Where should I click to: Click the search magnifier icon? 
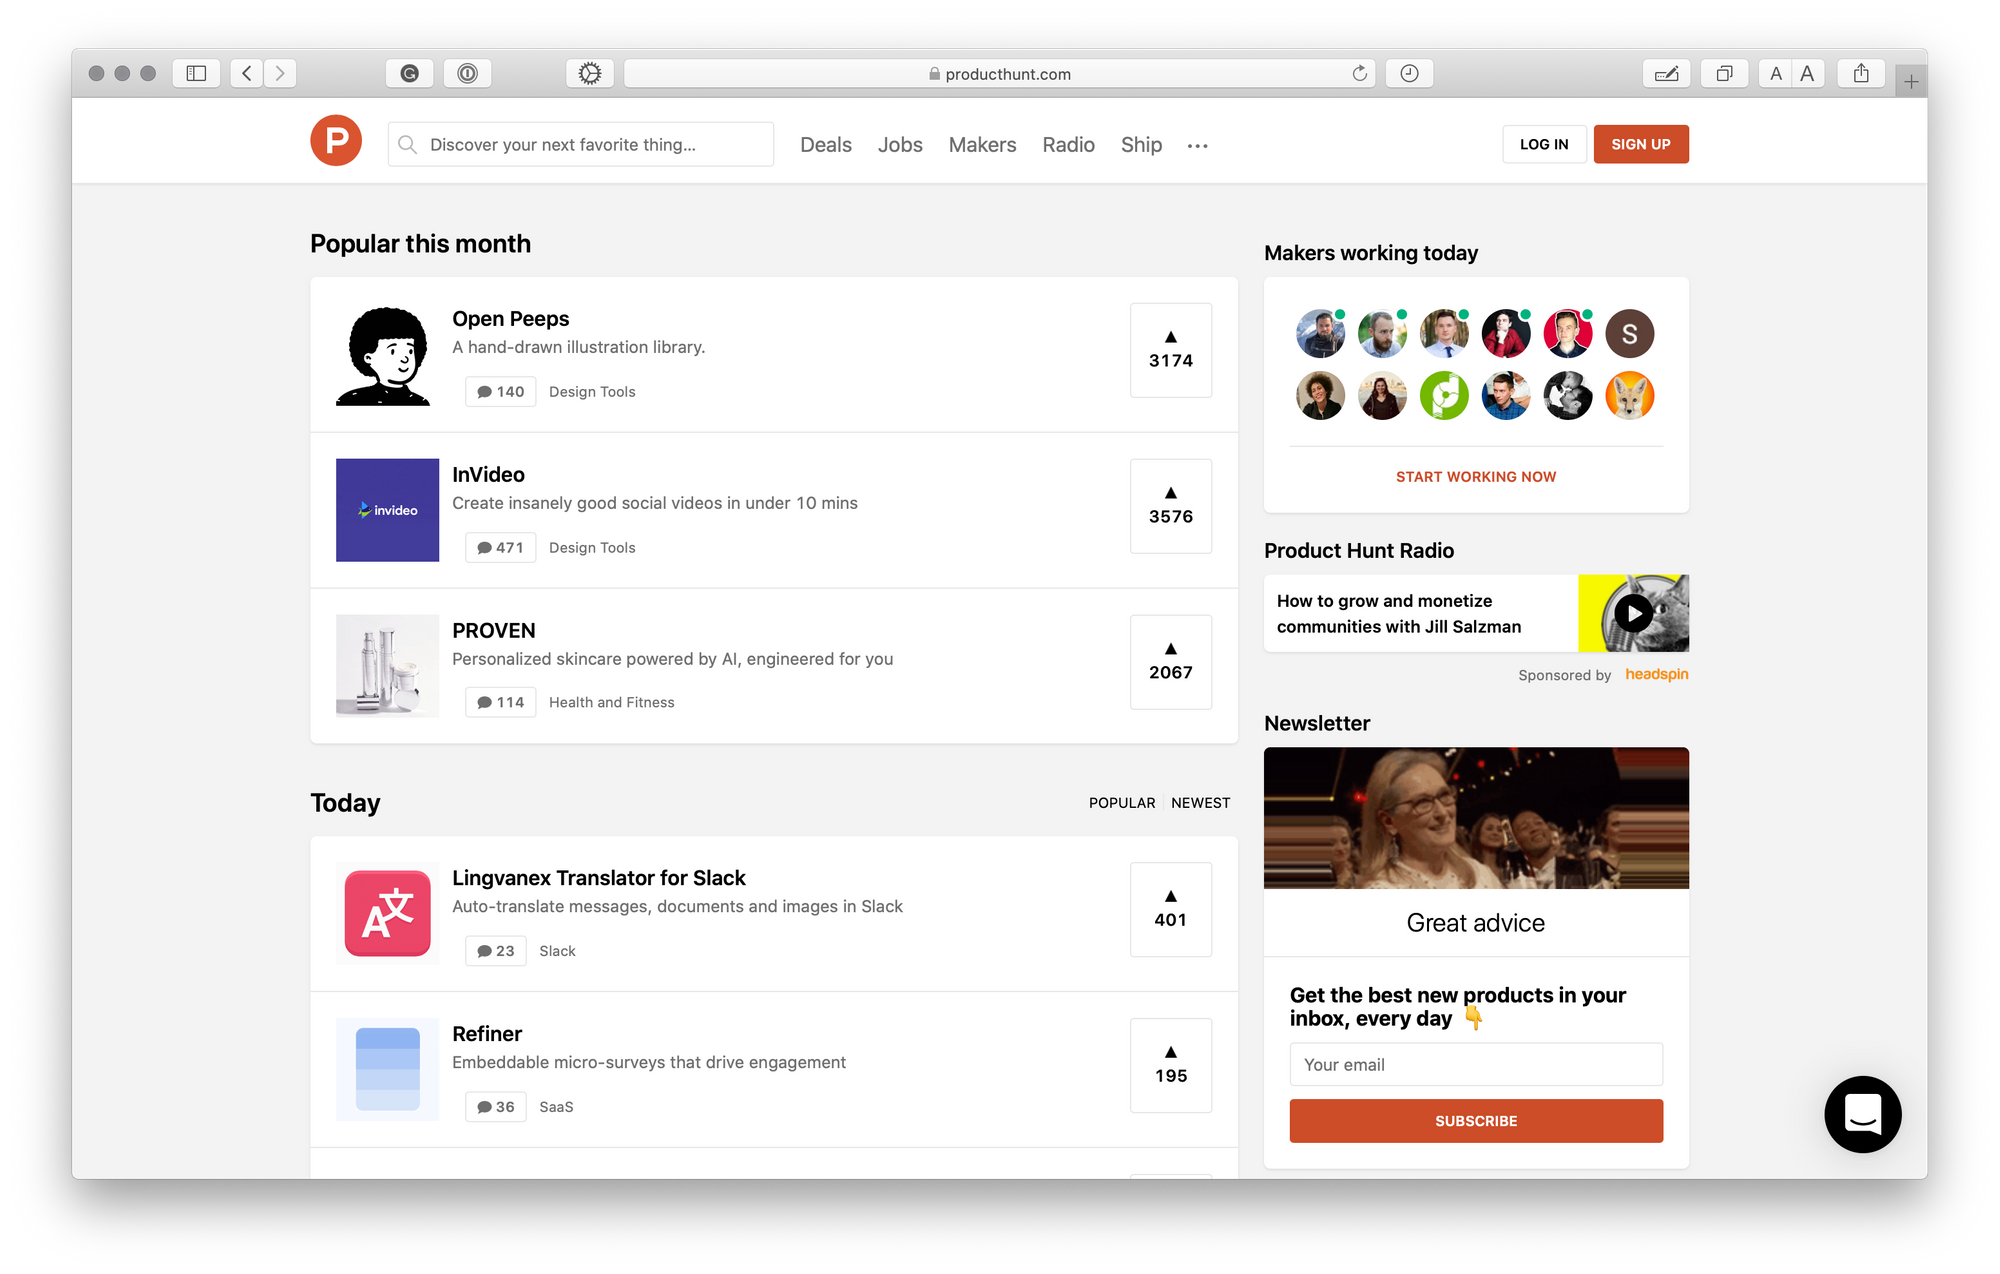[407, 144]
